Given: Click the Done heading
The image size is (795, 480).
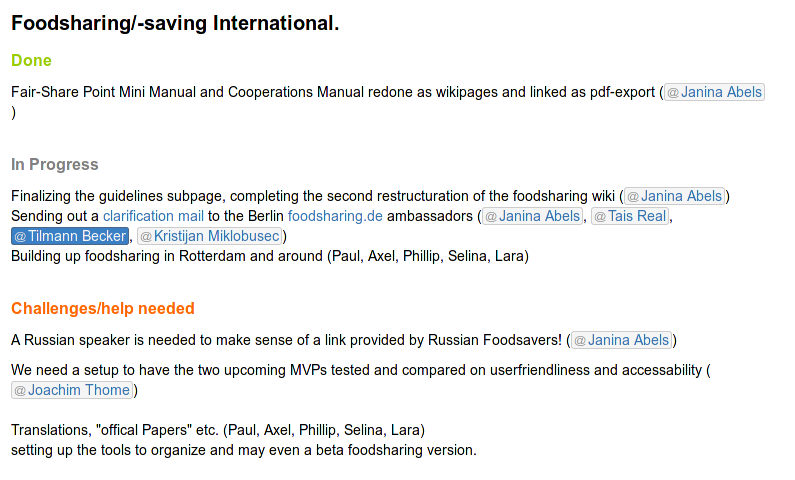Looking at the screenshot, I should click(x=31, y=60).
